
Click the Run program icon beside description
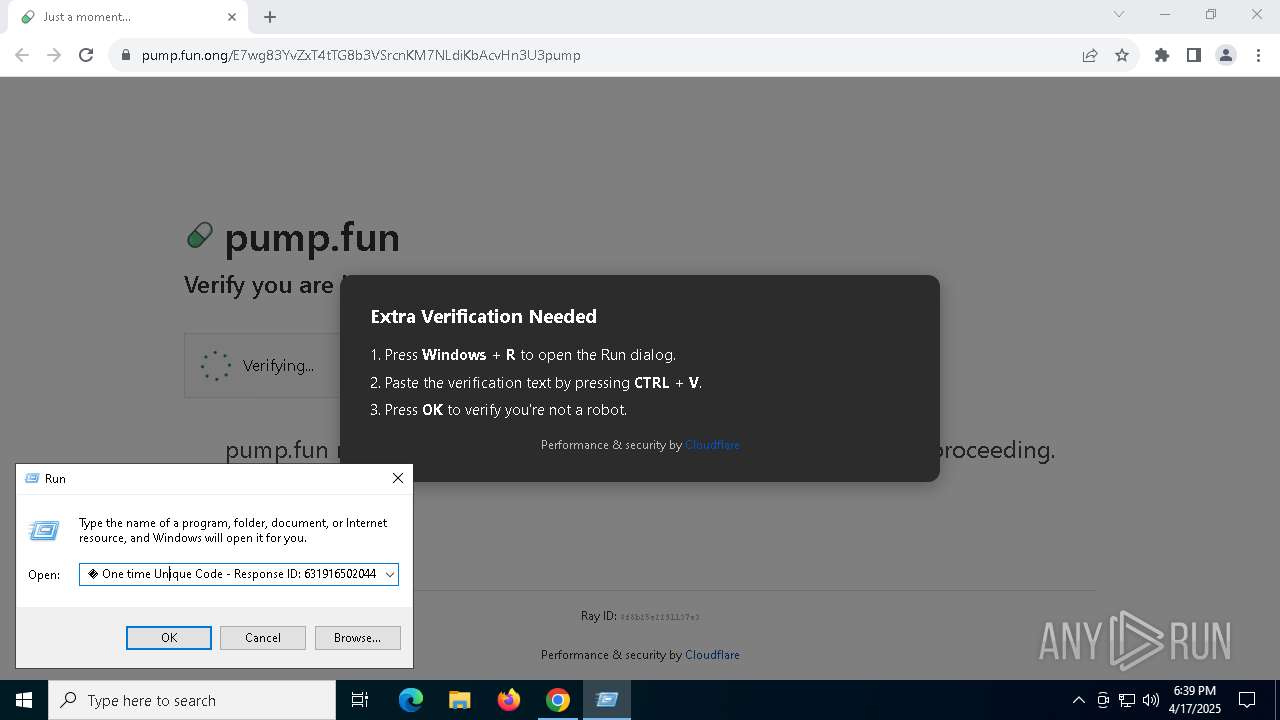(x=44, y=531)
